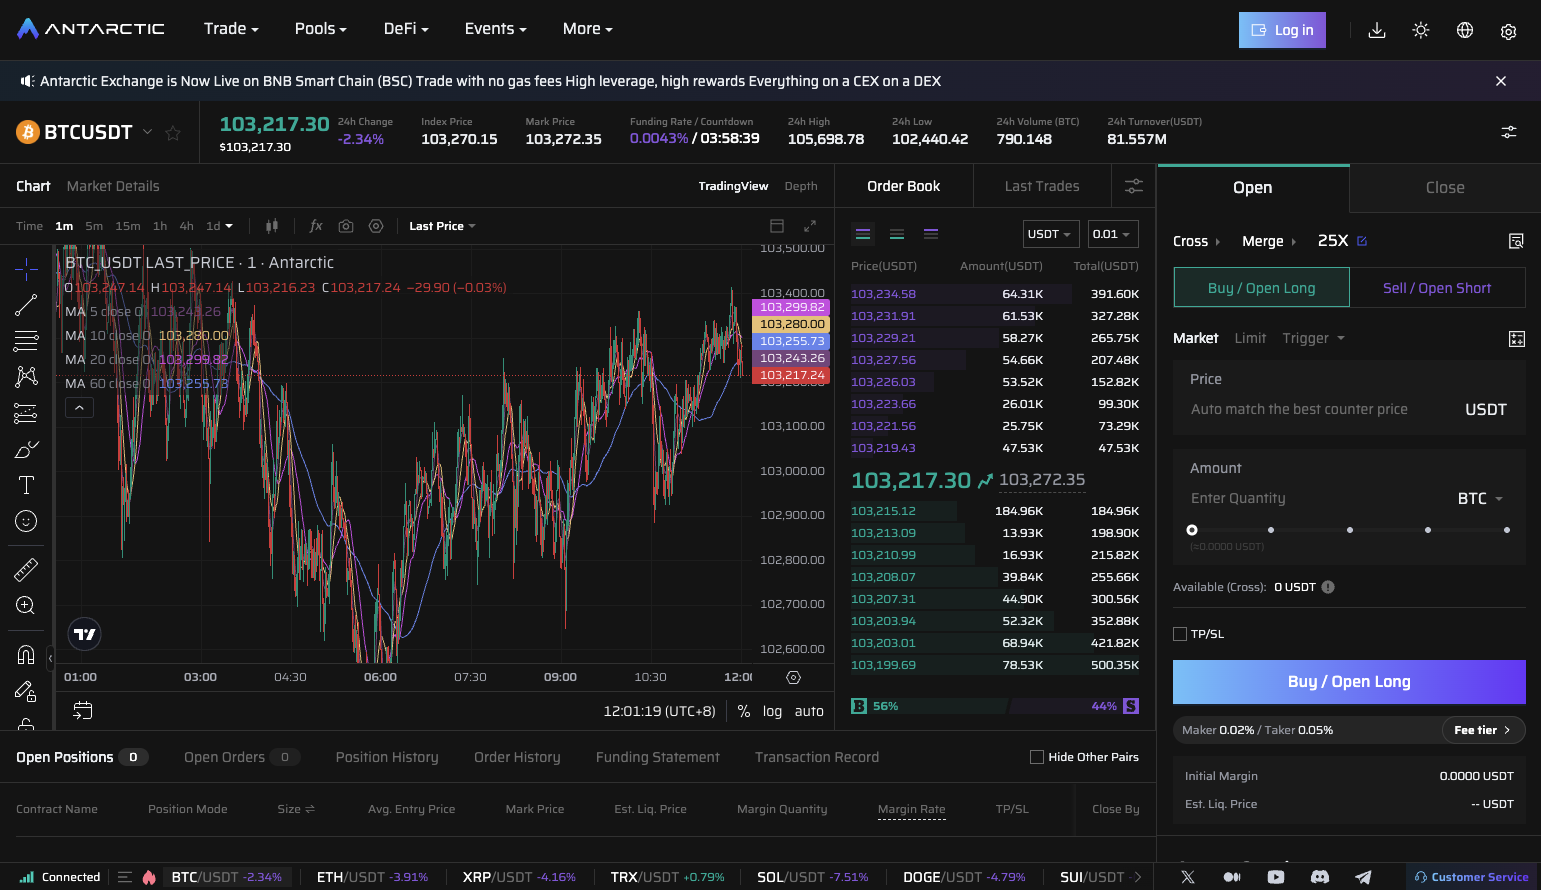The image size is (1541, 890).
Task: Click the download app icon
Action: pyautogui.click(x=1377, y=30)
